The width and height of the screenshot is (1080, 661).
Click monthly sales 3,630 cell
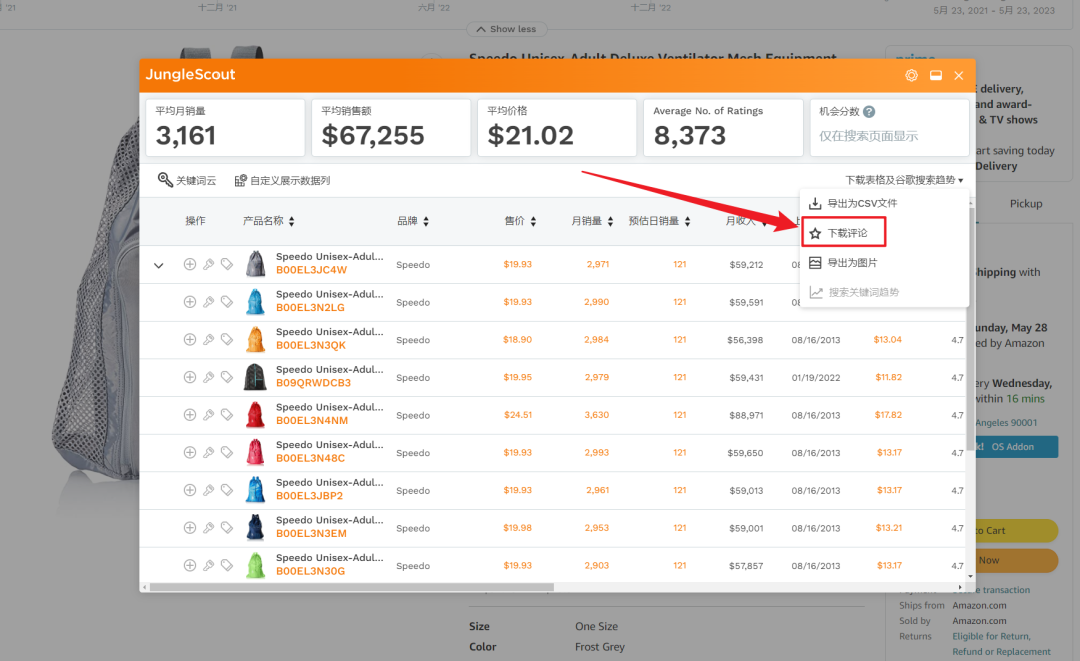[596, 415]
